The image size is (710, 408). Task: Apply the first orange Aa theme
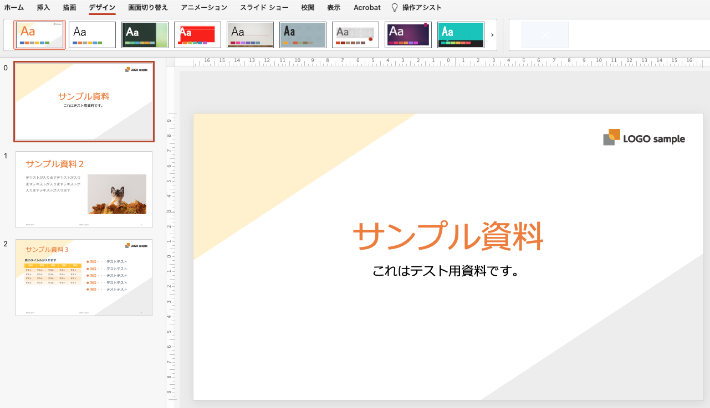point(40,34)
